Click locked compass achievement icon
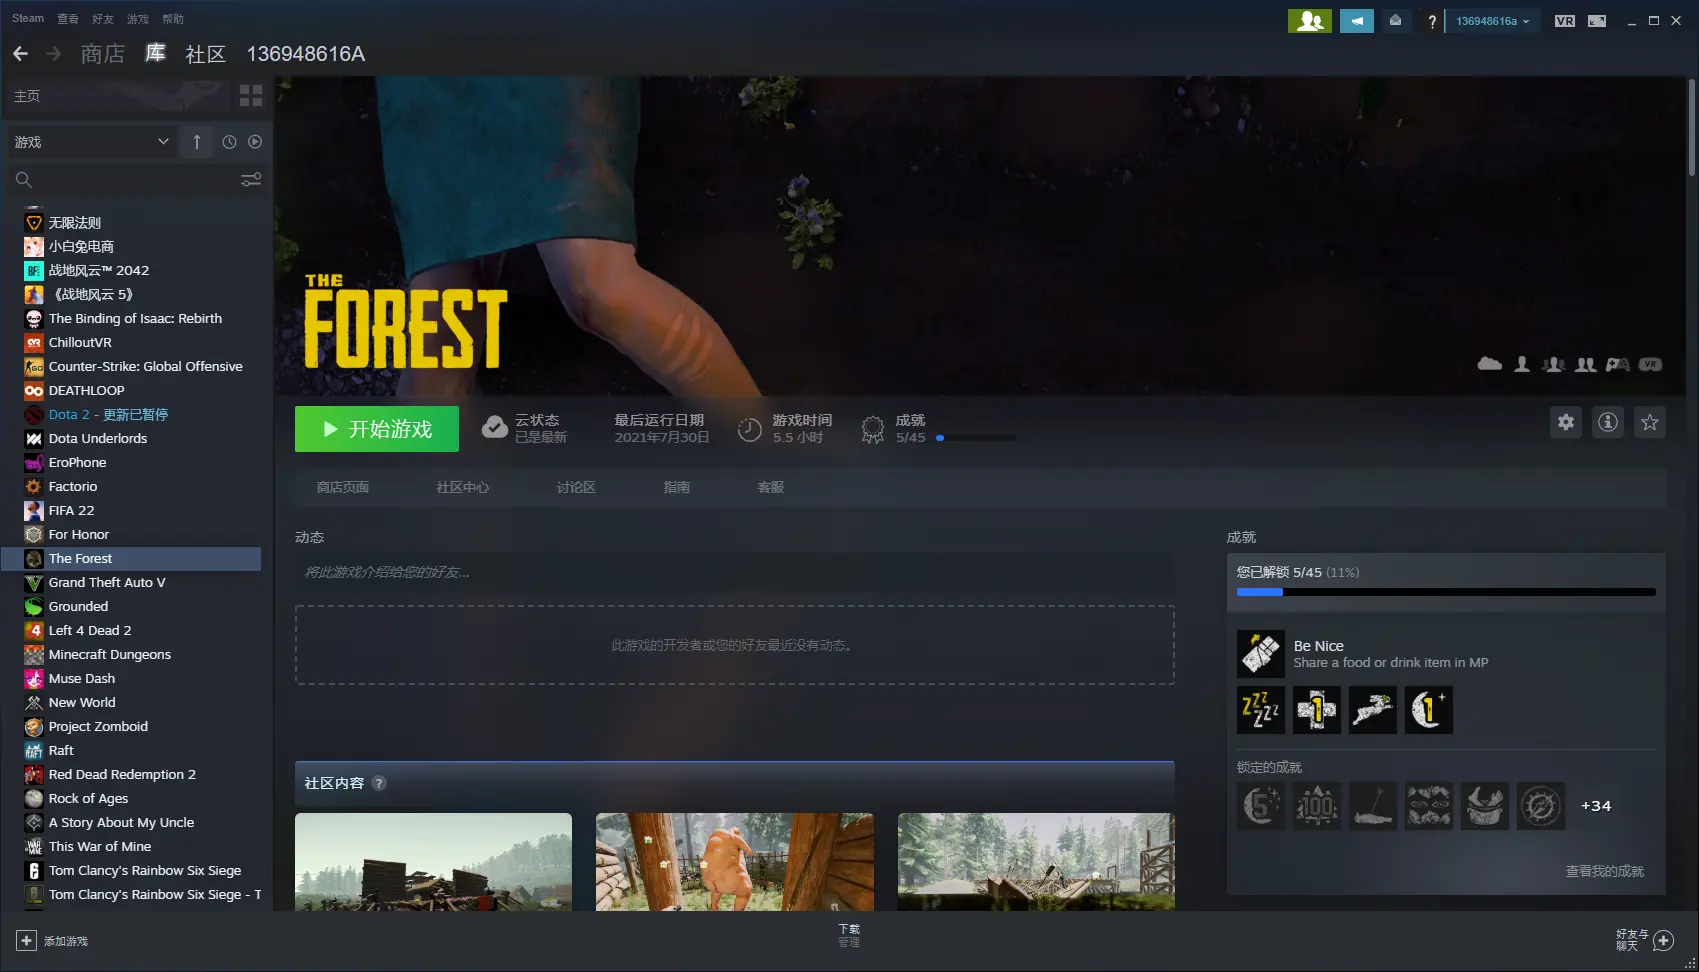The height and width of the screenshot is (972, 1699). pyautogui.click(x=1540, y=806)
